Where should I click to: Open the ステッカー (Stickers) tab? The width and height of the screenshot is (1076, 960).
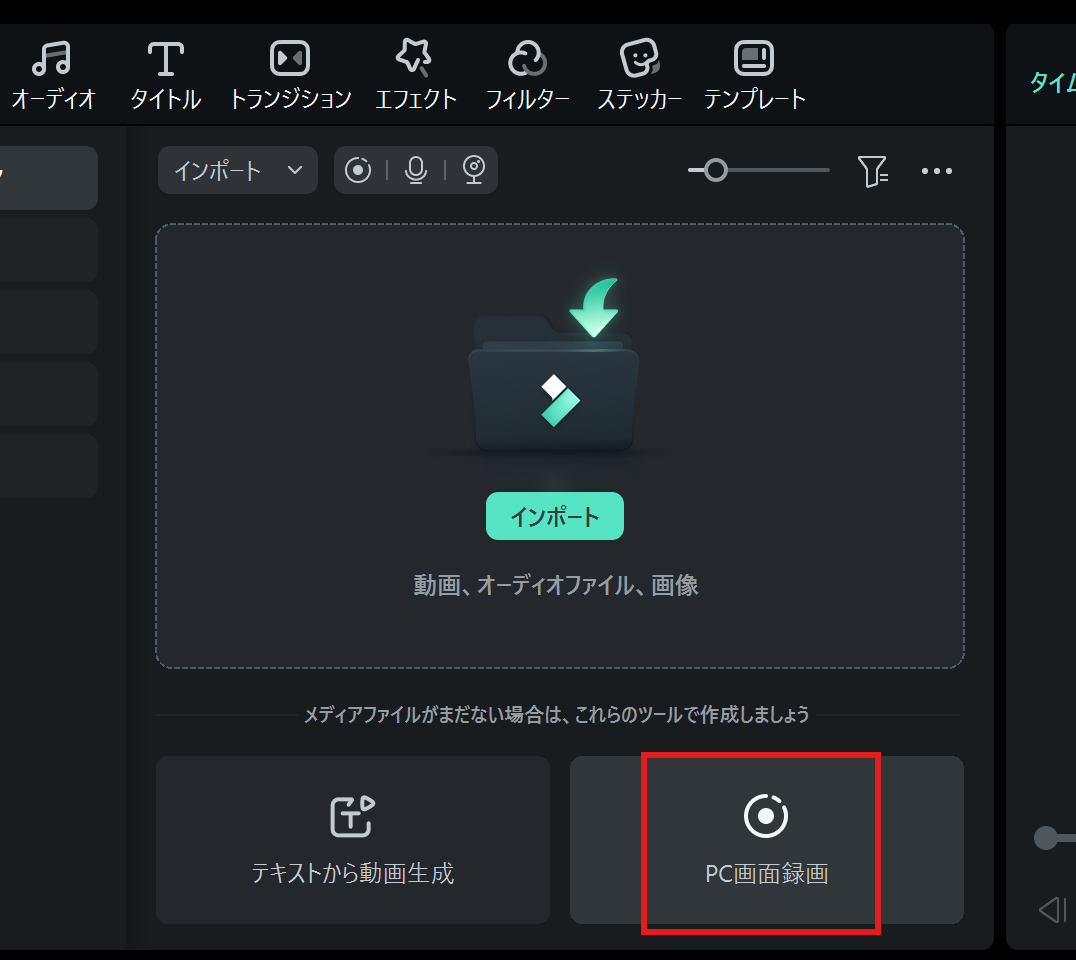coord(640,75)
